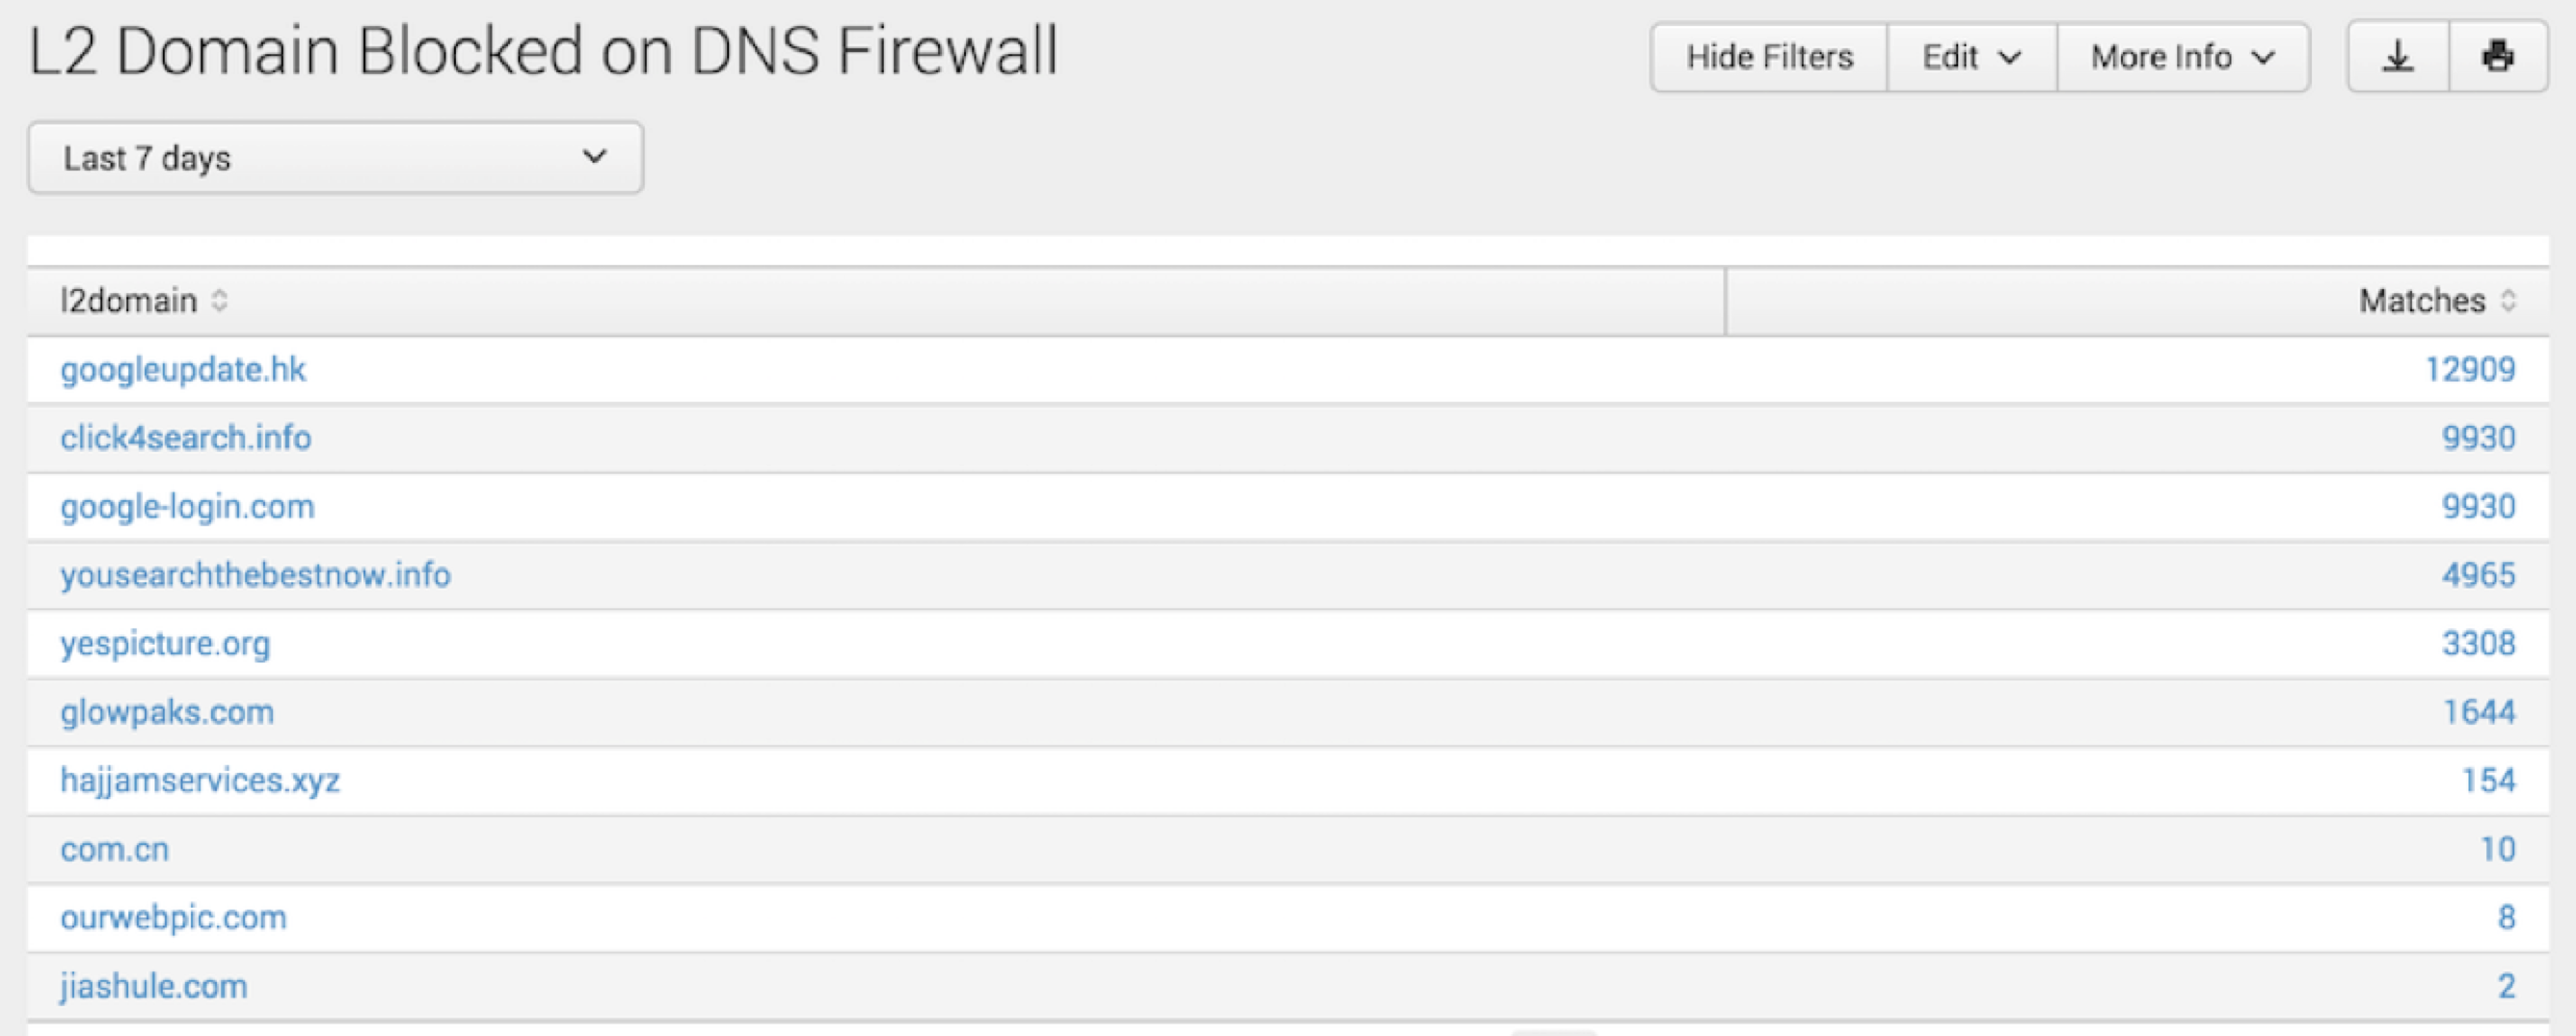Click the chevron in the time range picker

click(594, 156)
